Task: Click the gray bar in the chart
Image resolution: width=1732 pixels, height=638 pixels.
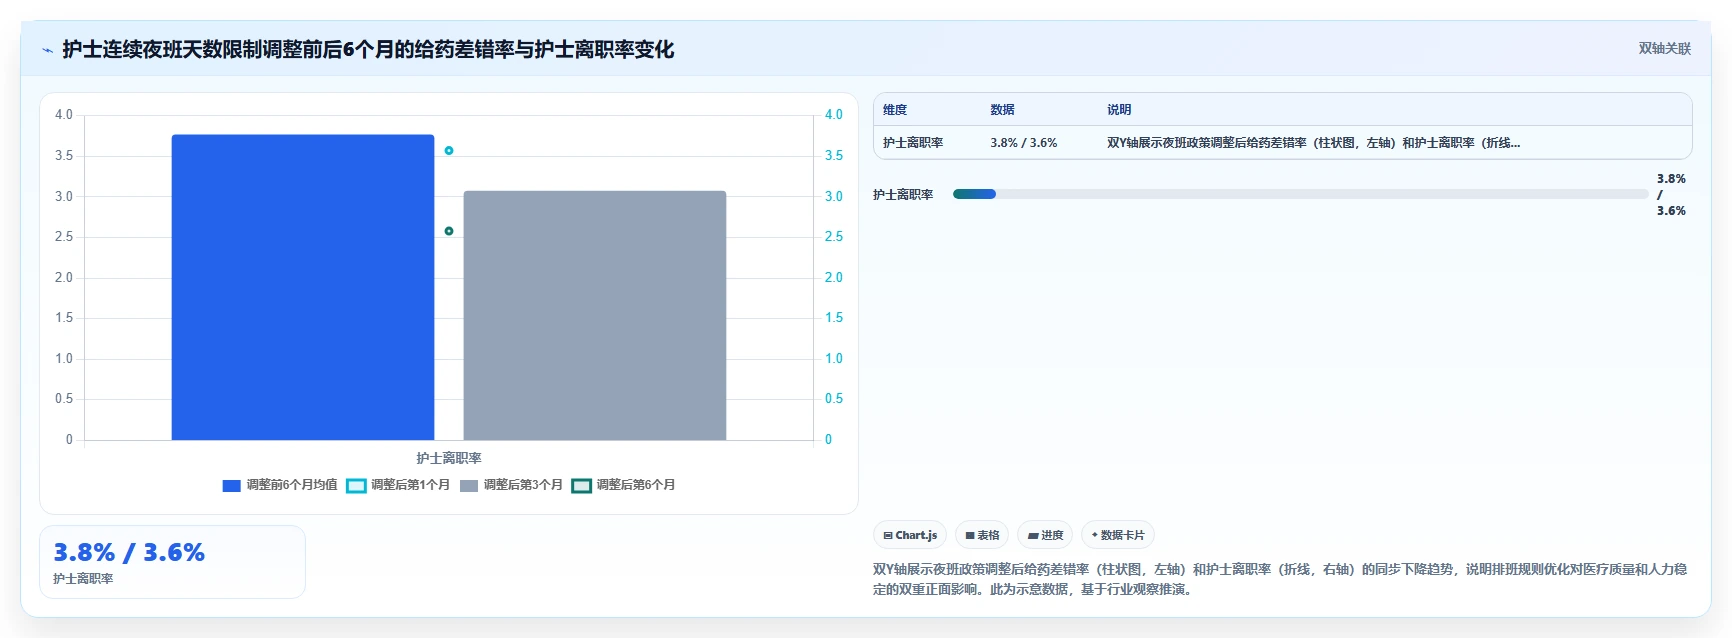Action: (x=595, y=315)
